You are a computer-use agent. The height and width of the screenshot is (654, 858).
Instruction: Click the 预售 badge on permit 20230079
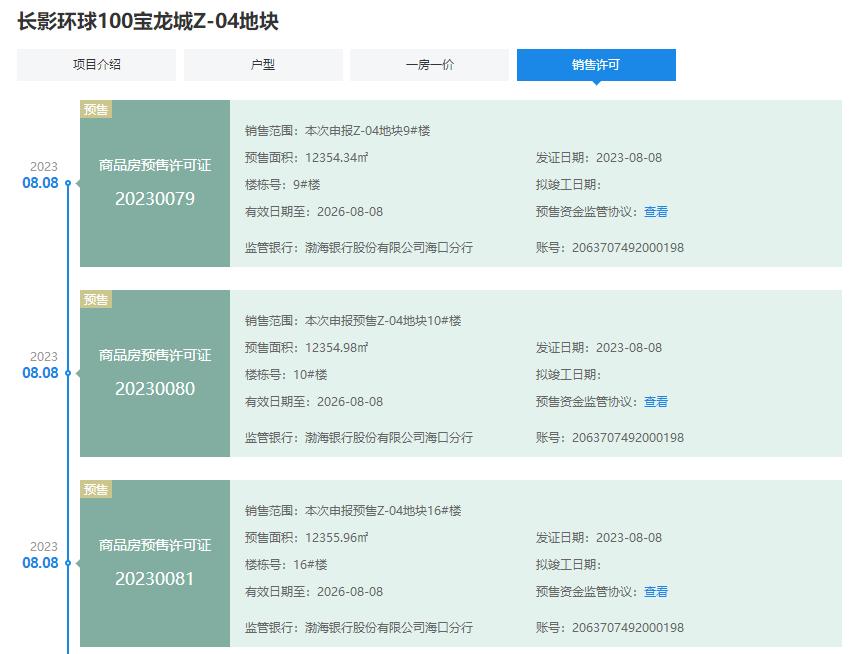click(x=97, y=110)
